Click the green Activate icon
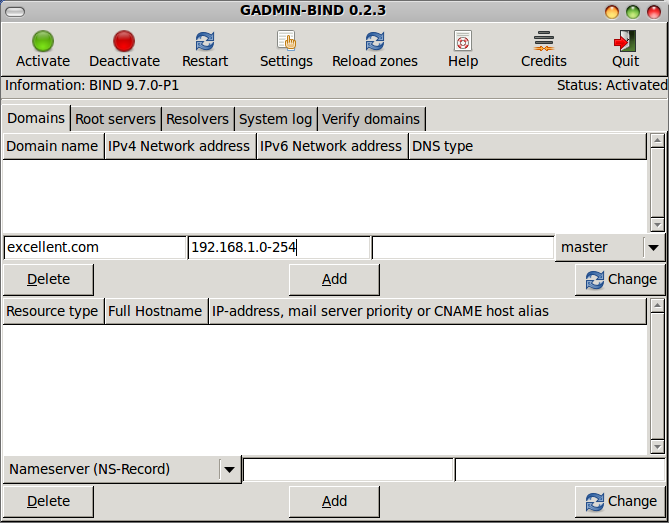Image resolution: width=669 pixels, height=523 pixels. pyautogui.click(x=43, y=41)
